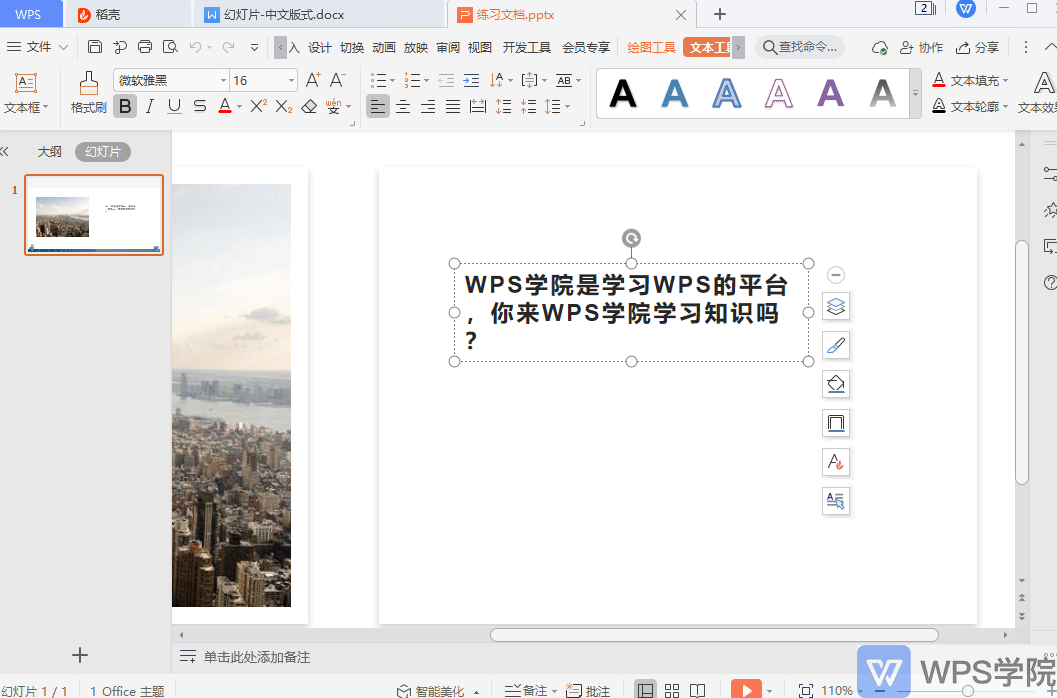Click the rotate handle above the text box

pyautogui.click(x=632, y=238)
